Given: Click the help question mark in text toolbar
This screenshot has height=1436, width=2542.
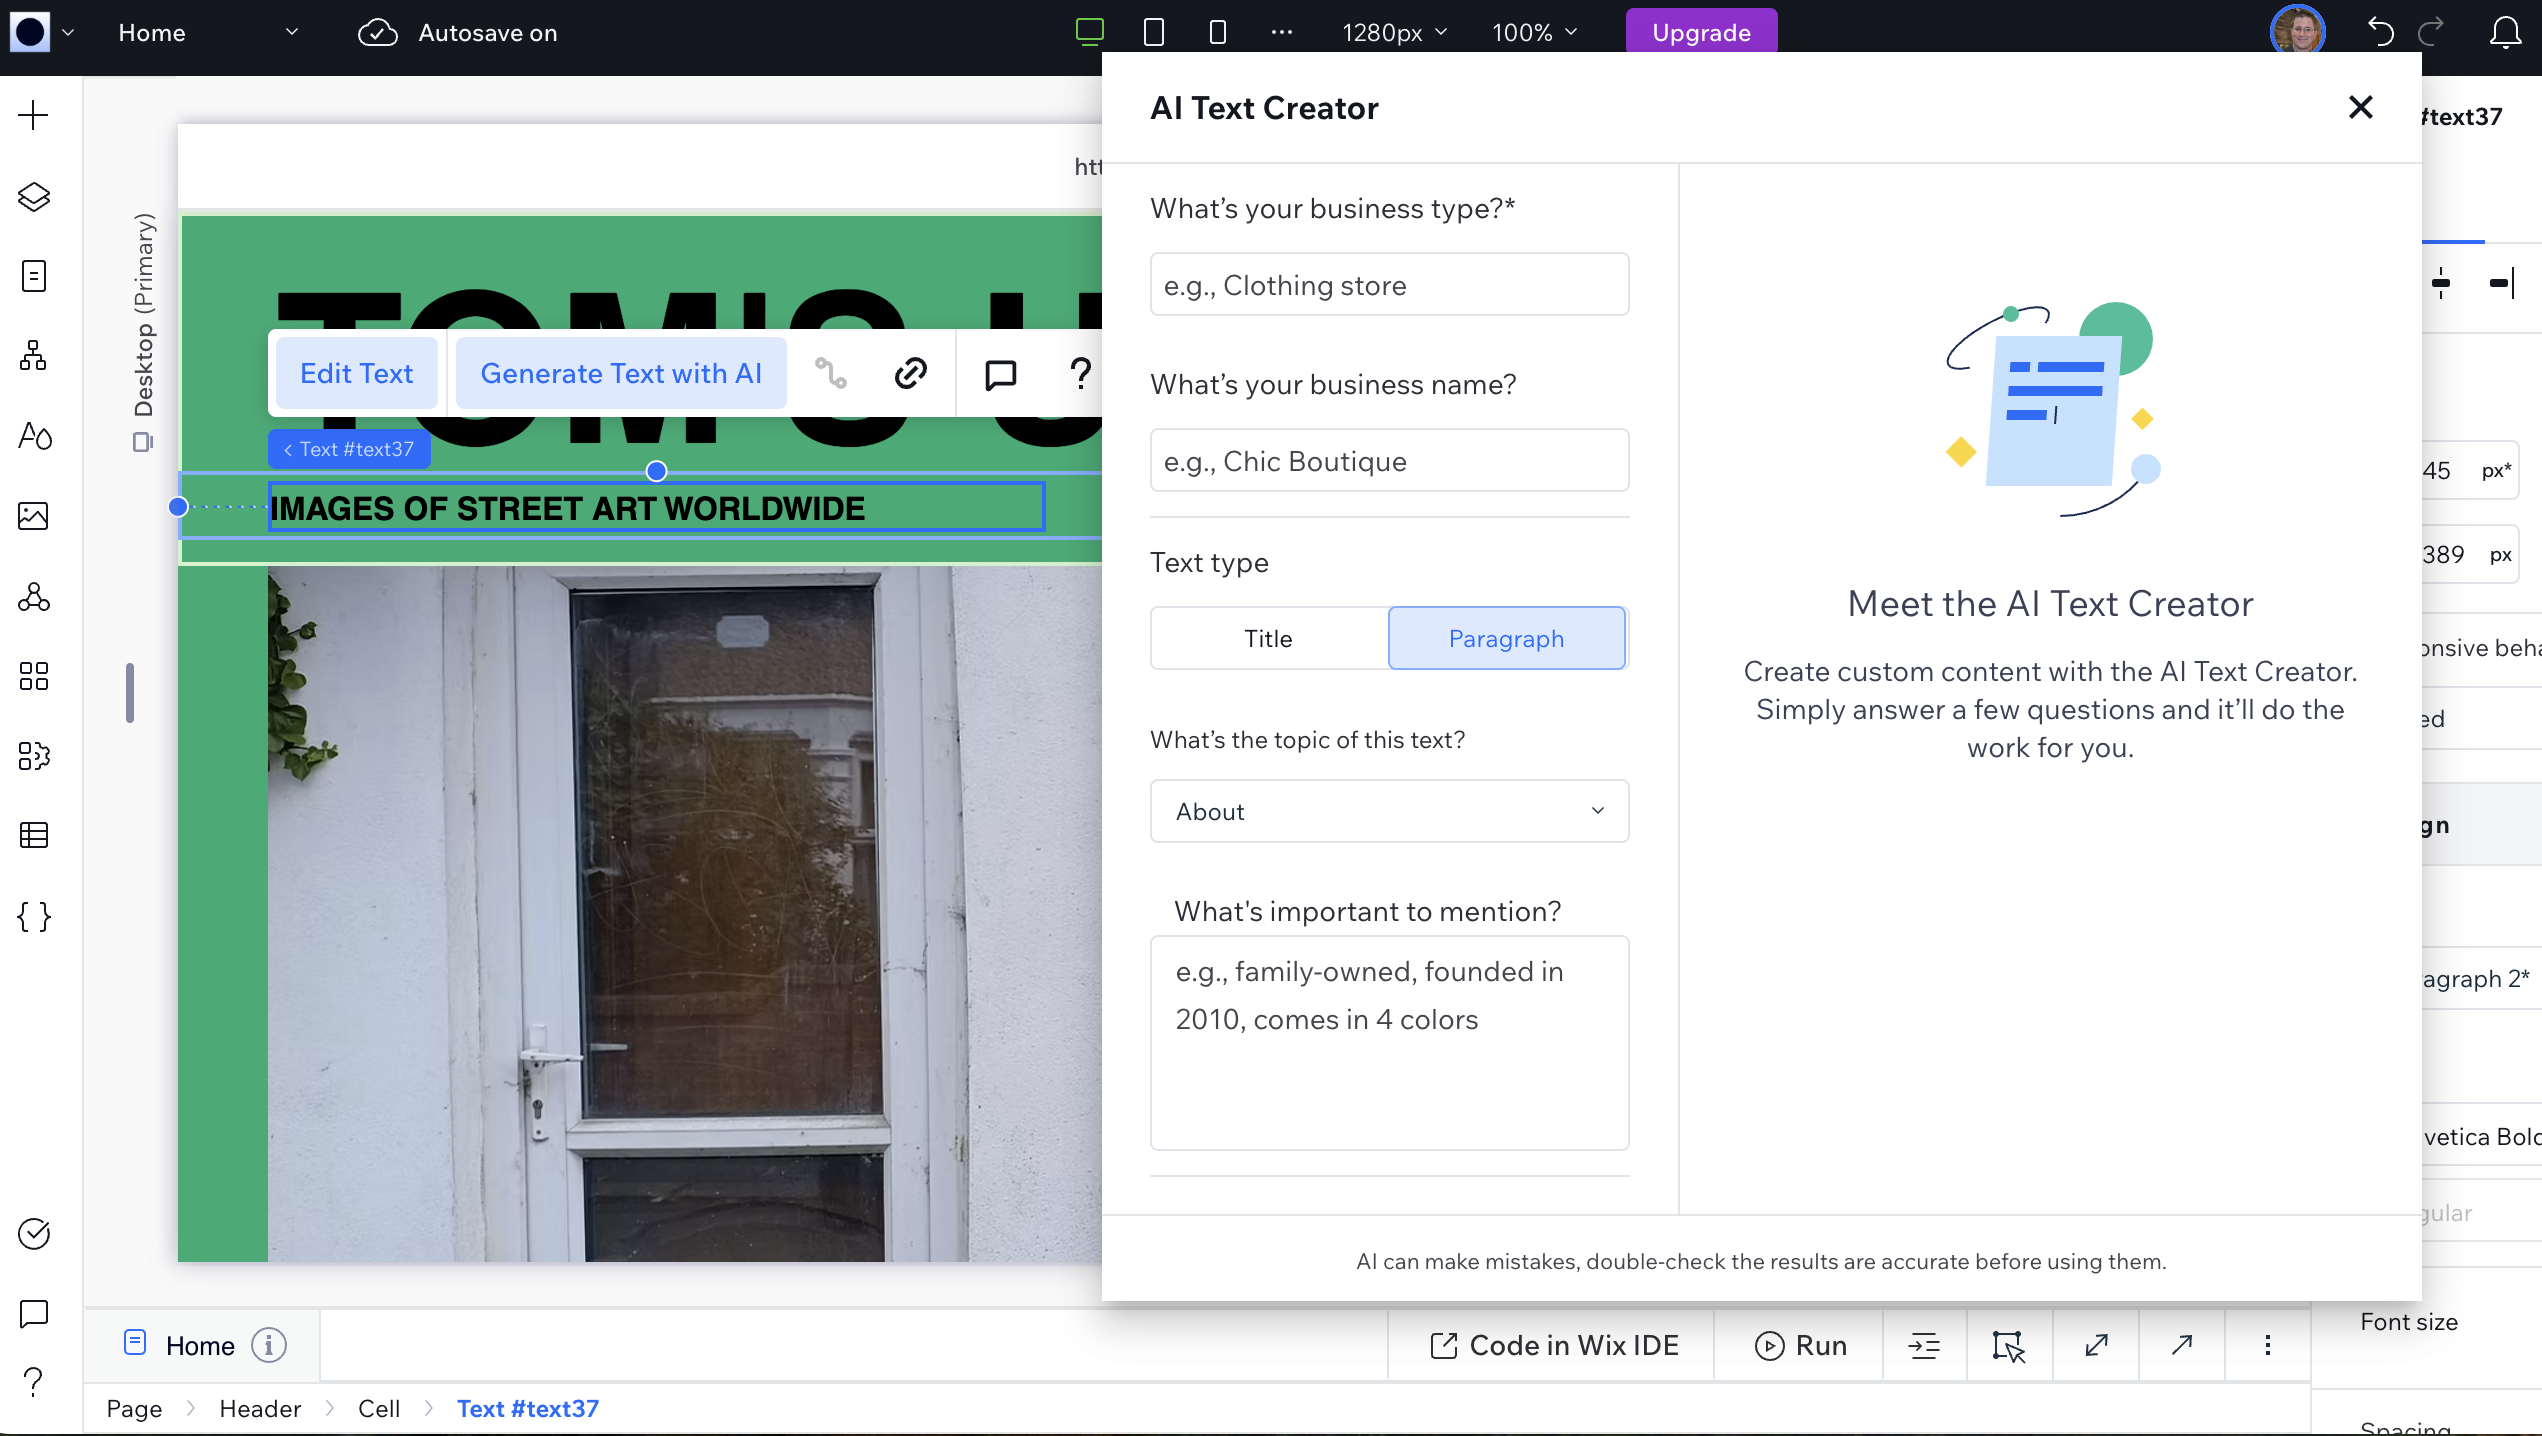Looking at the screenshot, I should point(1080,373).
